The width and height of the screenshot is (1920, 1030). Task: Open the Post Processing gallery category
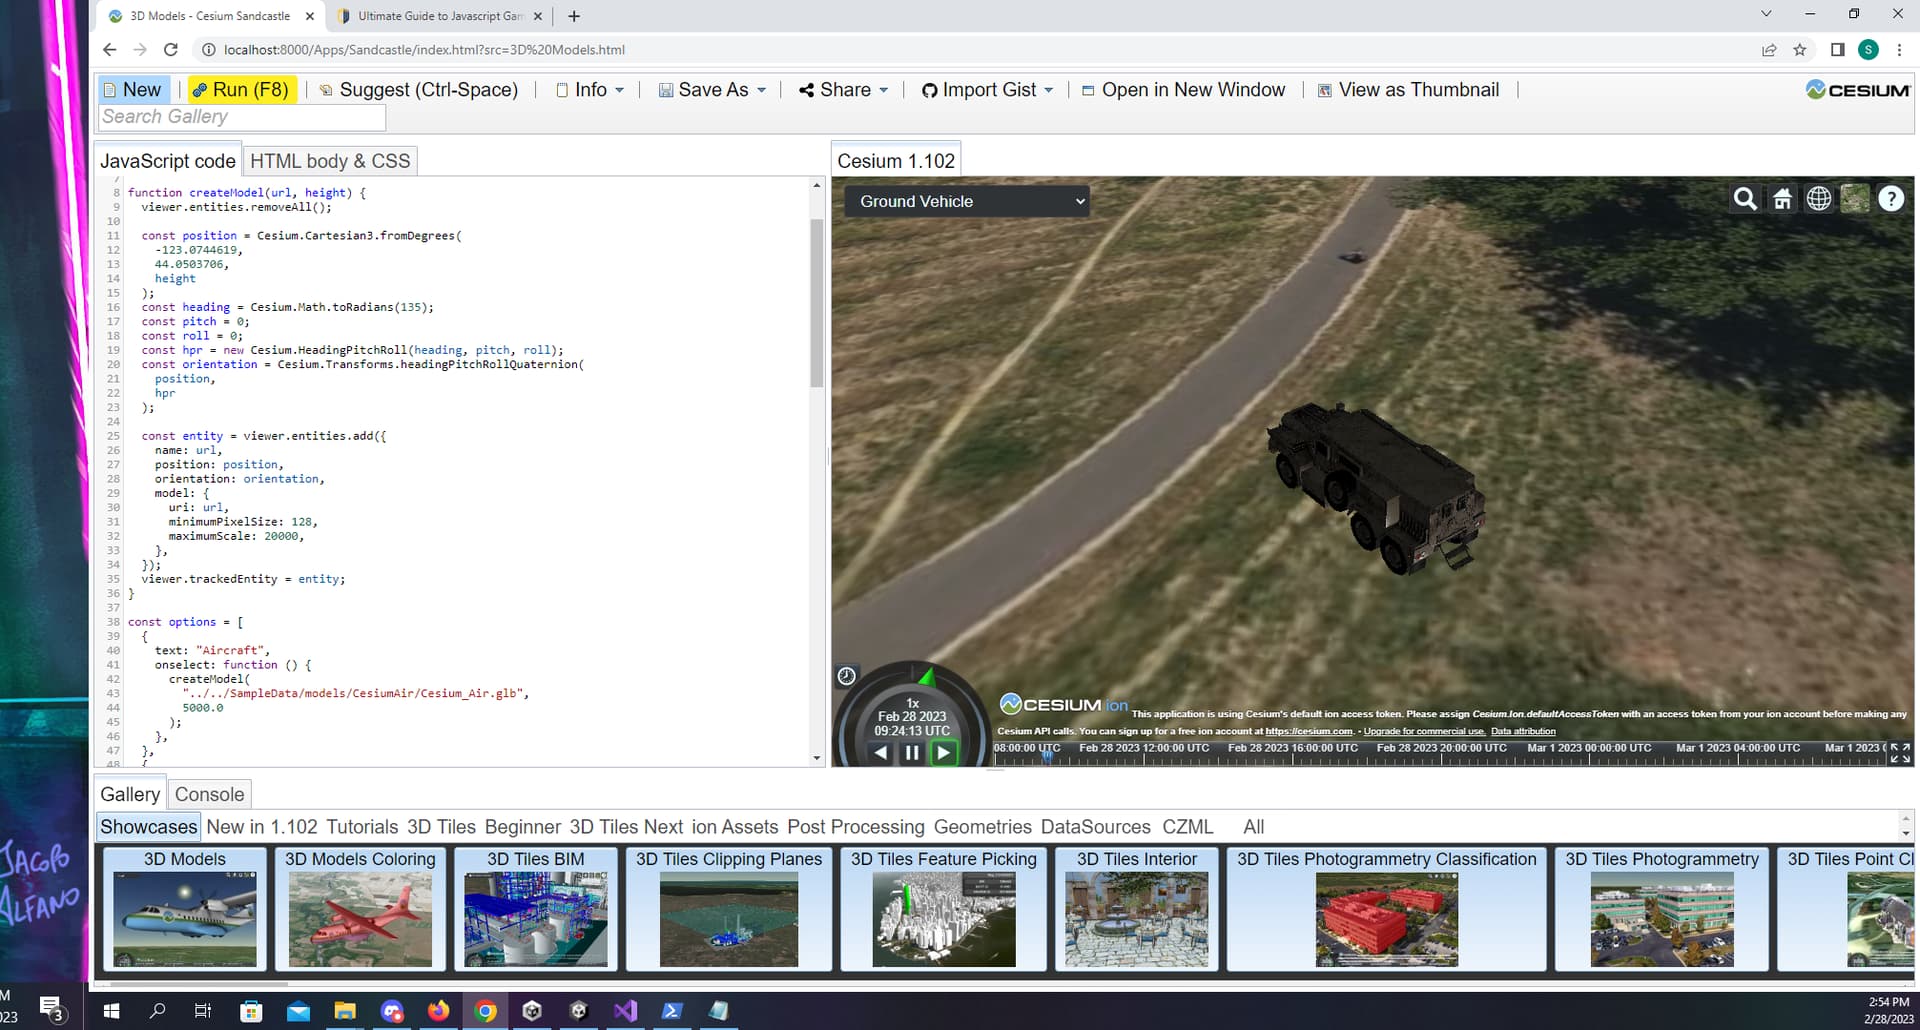[x=856, y=827]
